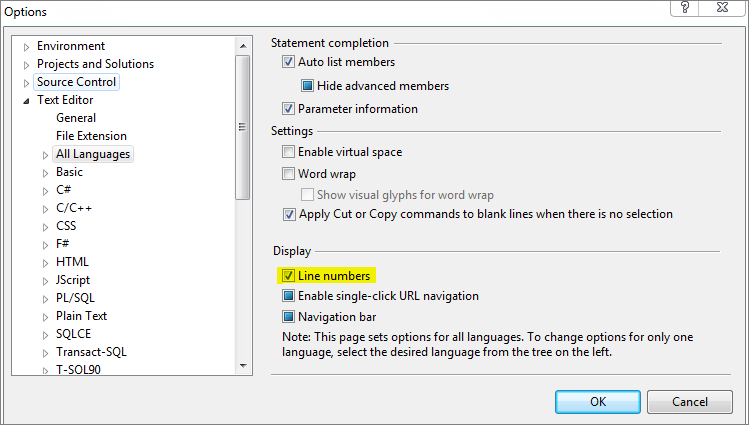Toggle the Parameter information checkbox

(288, 109)
